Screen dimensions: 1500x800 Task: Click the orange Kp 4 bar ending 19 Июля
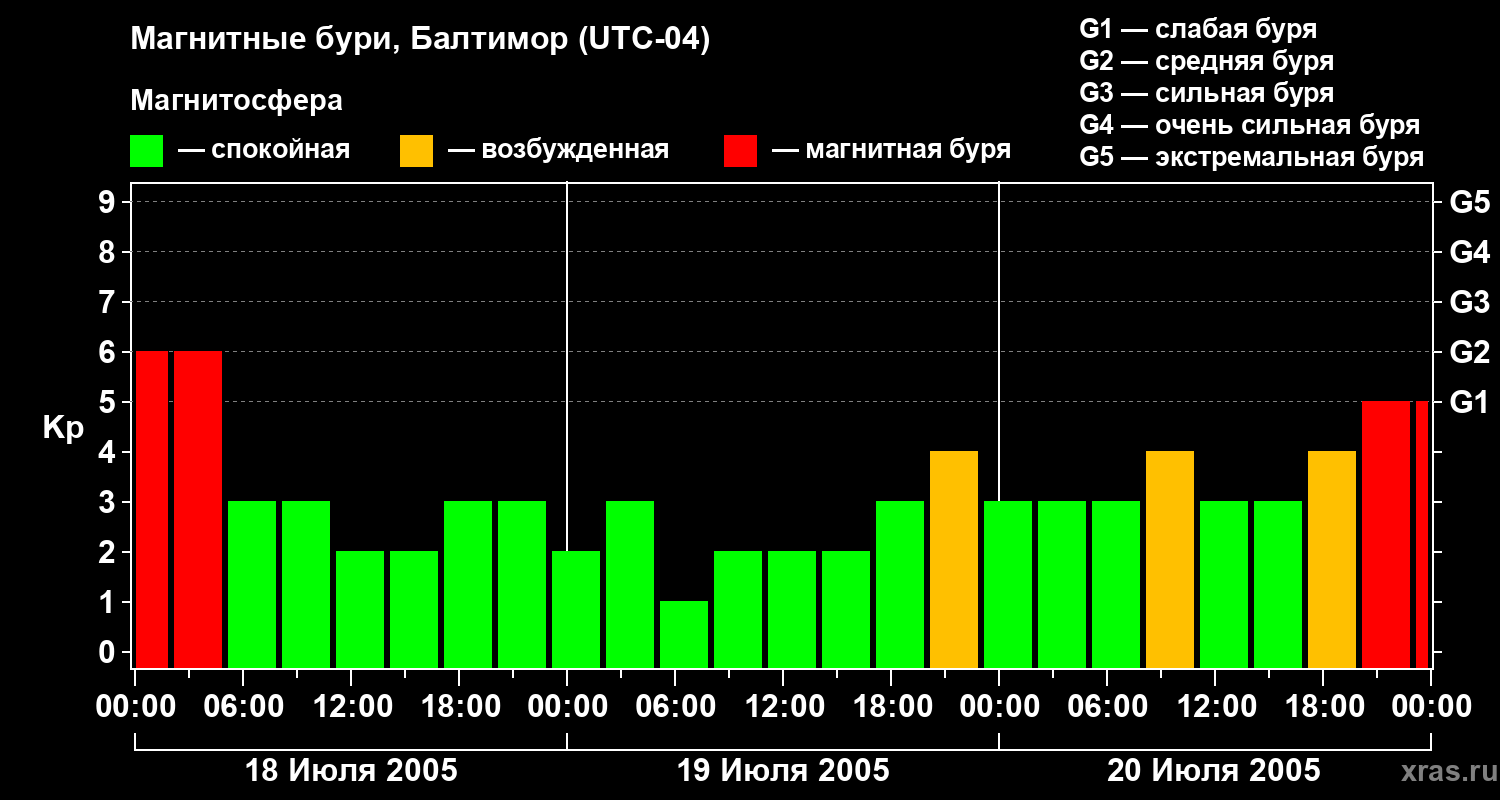[954, 560]
